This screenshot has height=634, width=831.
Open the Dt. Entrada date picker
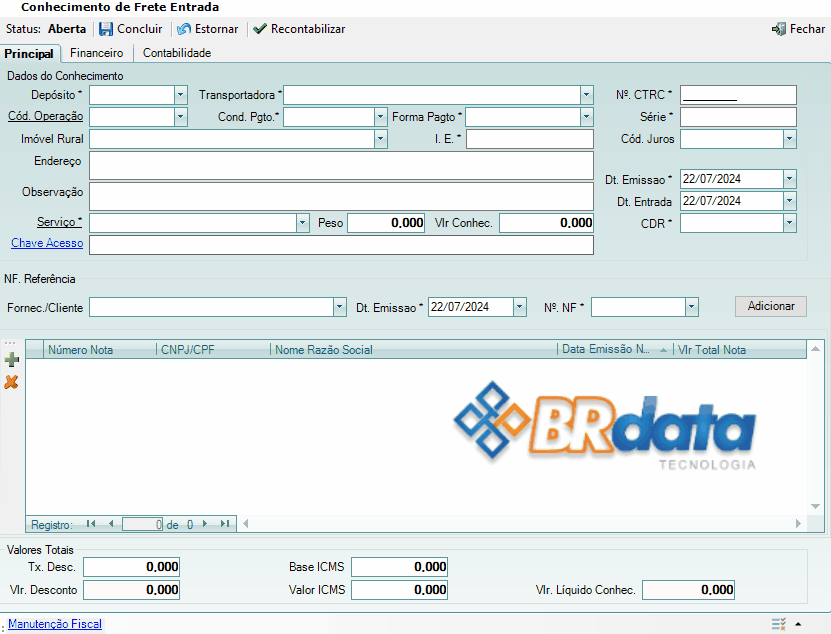[x=789, y=201]
